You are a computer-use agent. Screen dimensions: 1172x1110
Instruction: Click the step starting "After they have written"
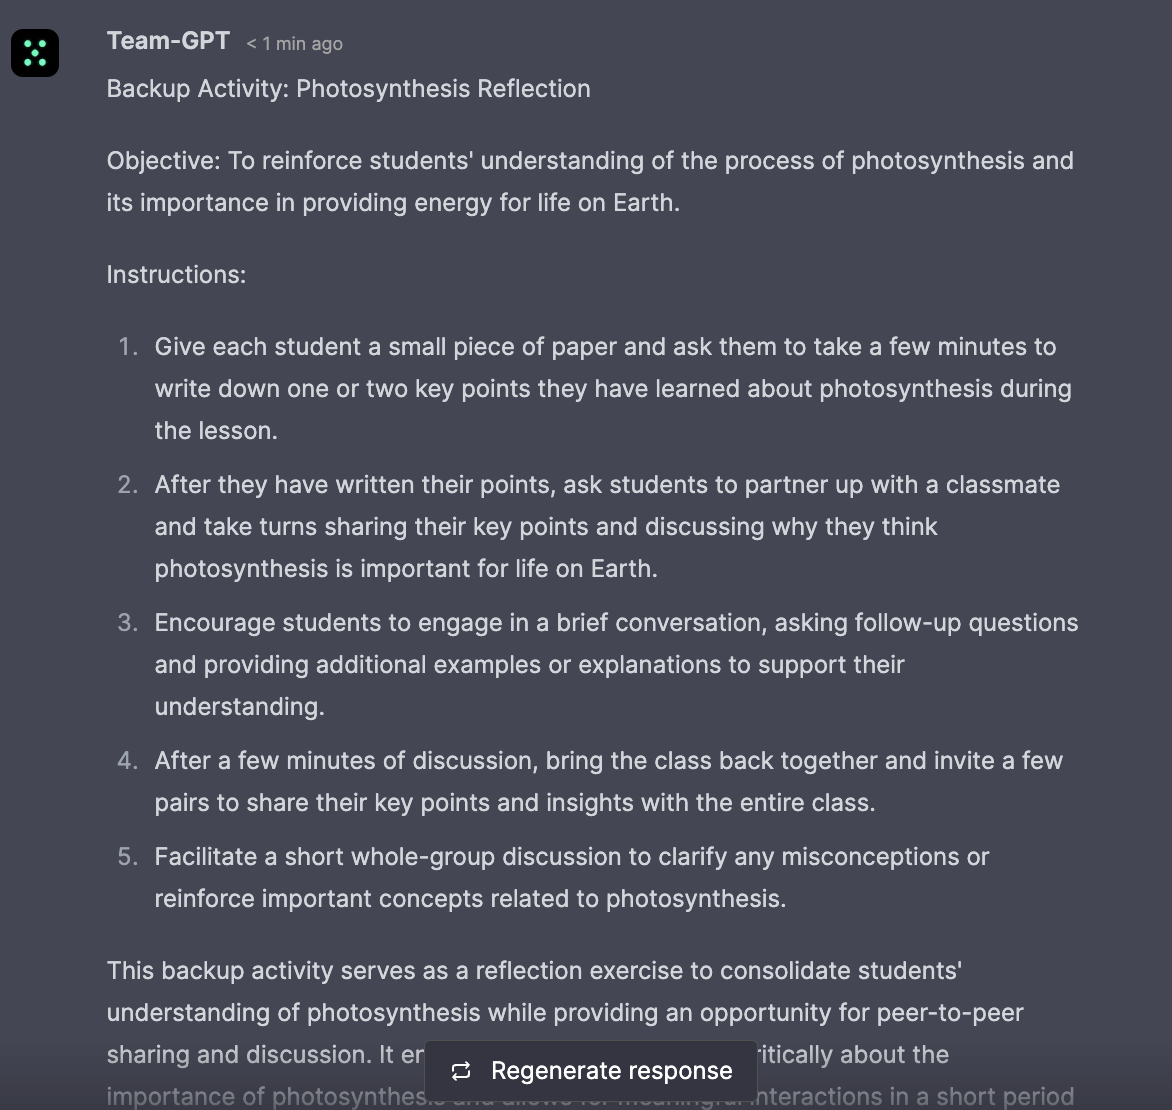coord(606,527)
